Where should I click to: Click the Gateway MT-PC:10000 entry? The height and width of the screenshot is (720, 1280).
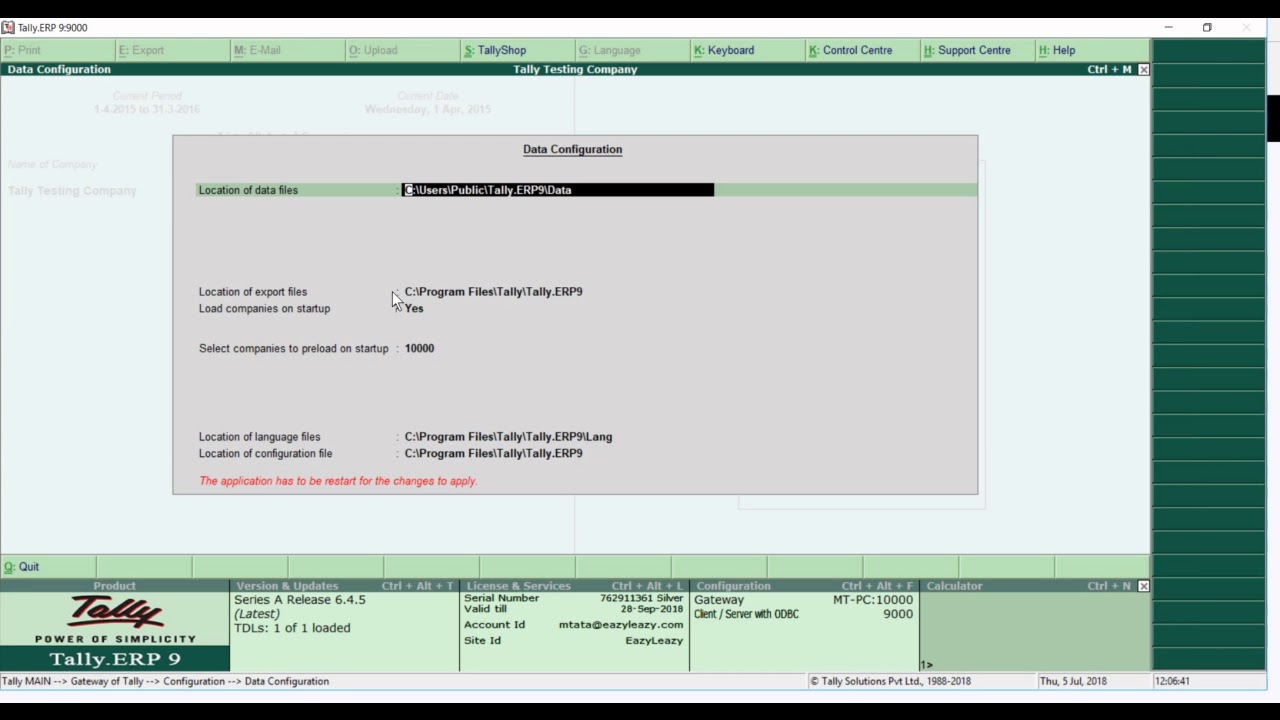[803, 600]
